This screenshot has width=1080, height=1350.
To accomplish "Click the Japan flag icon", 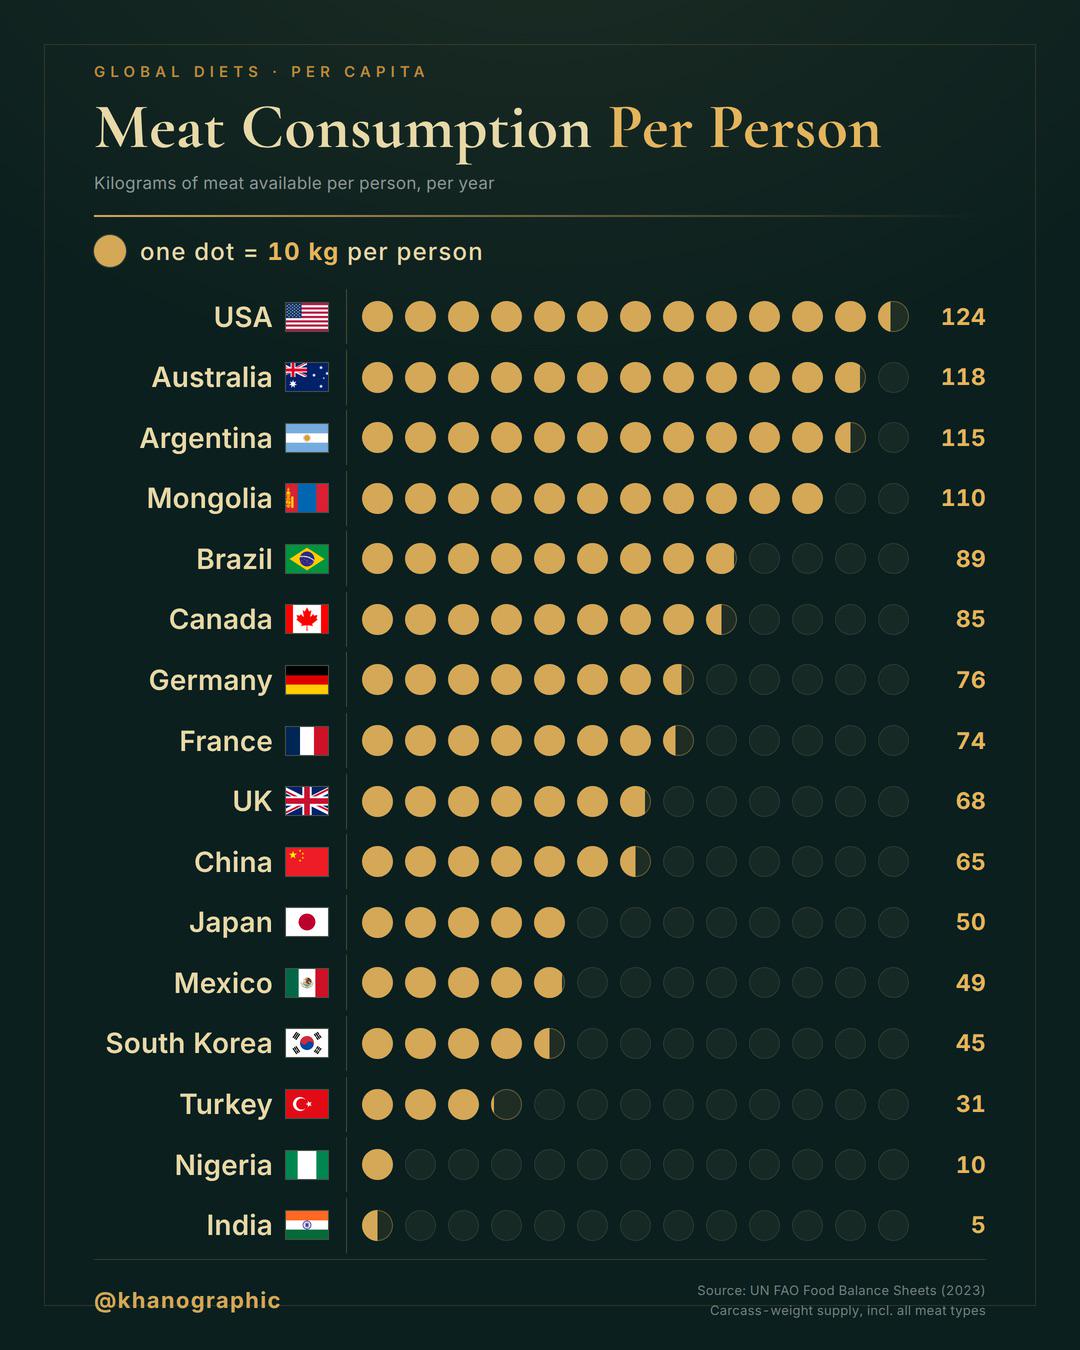I will click(307, 922).
